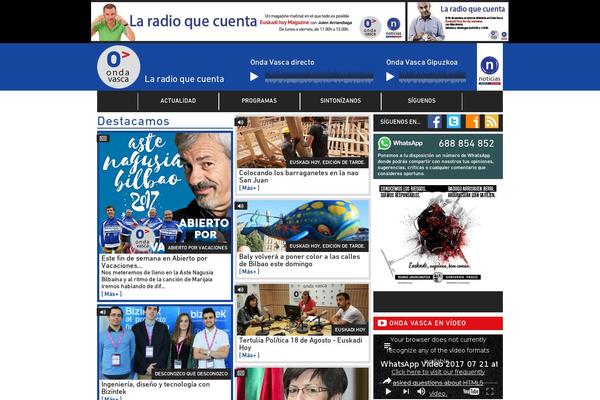This screenshot has height=400, width=600.
Task: Open the orange iVoox 'i' icon
Action: 473,122
